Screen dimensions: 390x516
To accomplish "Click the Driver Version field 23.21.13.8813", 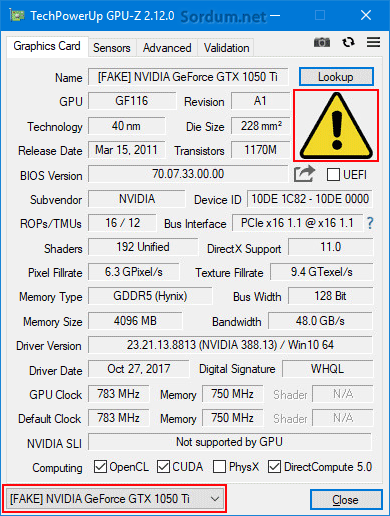I will [x=230, y=345].
